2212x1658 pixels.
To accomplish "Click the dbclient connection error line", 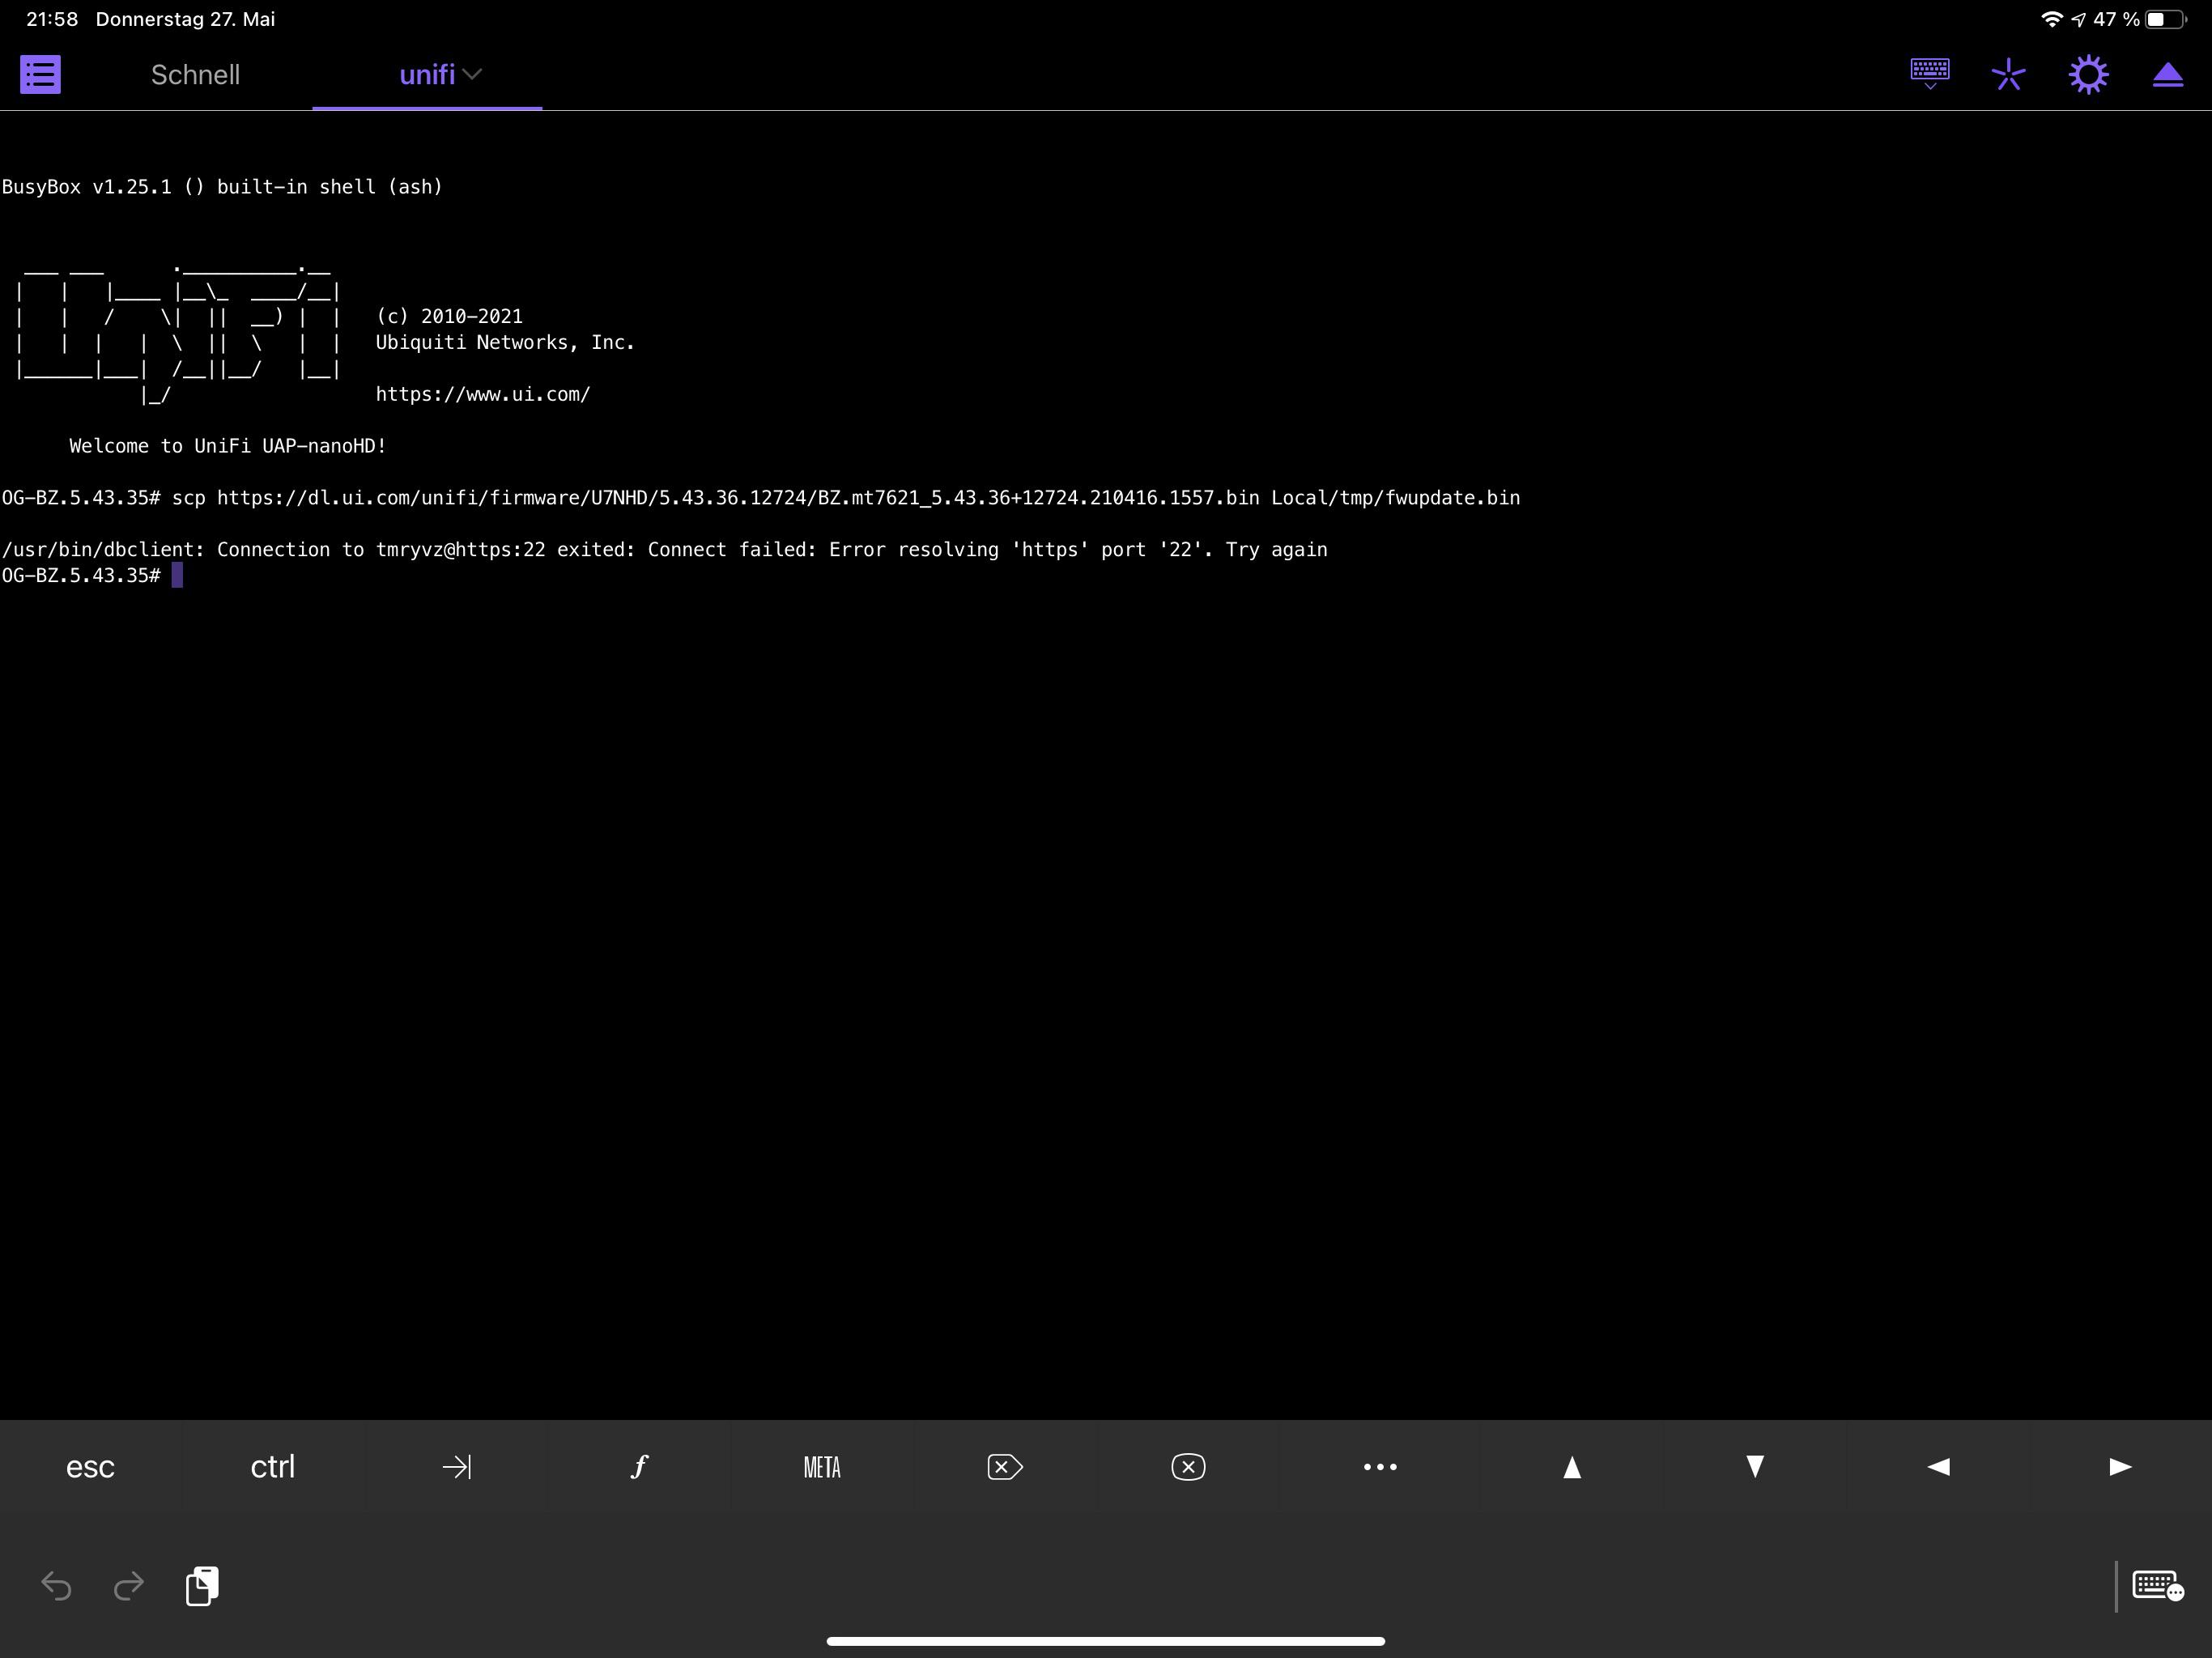I will point(665,550).
